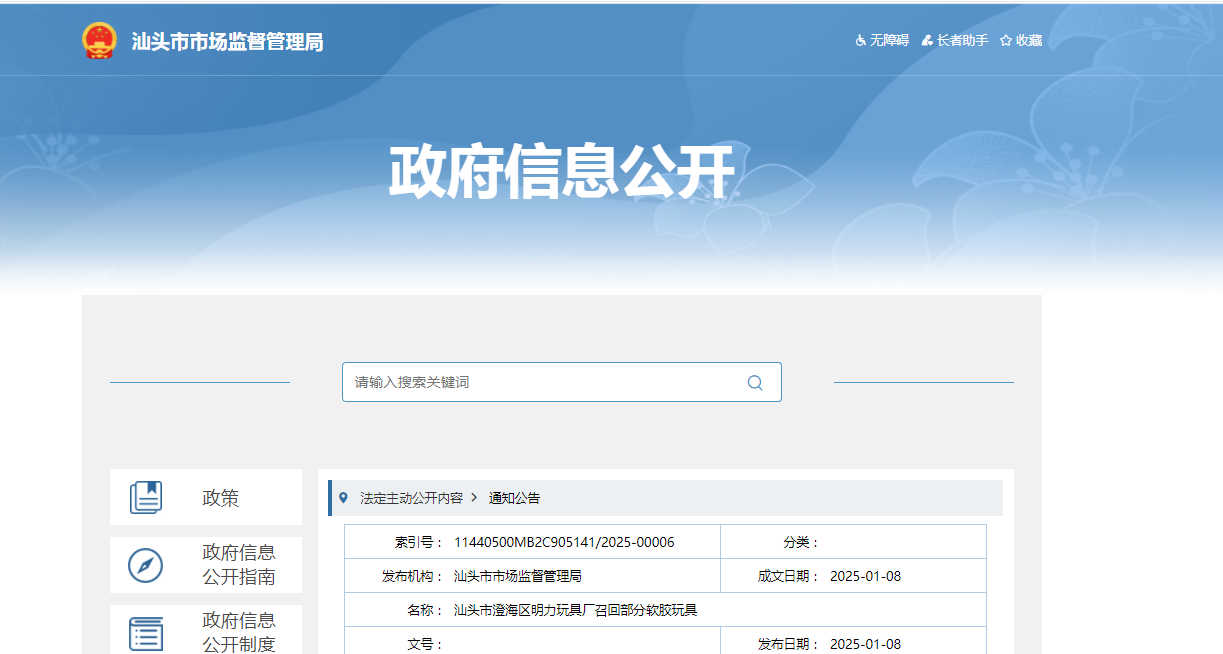Focus the 请输入搜索关键词 search box
Image resolution: width=1223 pixels, height=654 pixels.
[545, 382]
